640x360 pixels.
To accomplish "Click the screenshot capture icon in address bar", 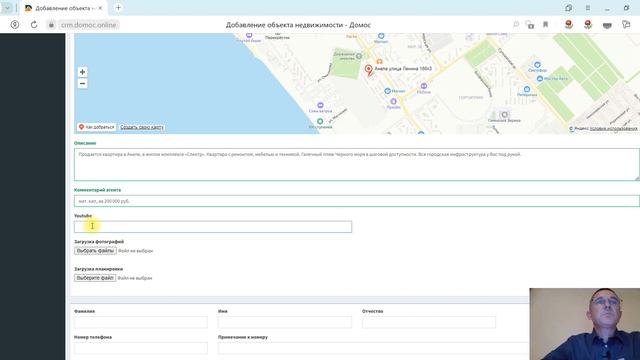I will [530, 25].
